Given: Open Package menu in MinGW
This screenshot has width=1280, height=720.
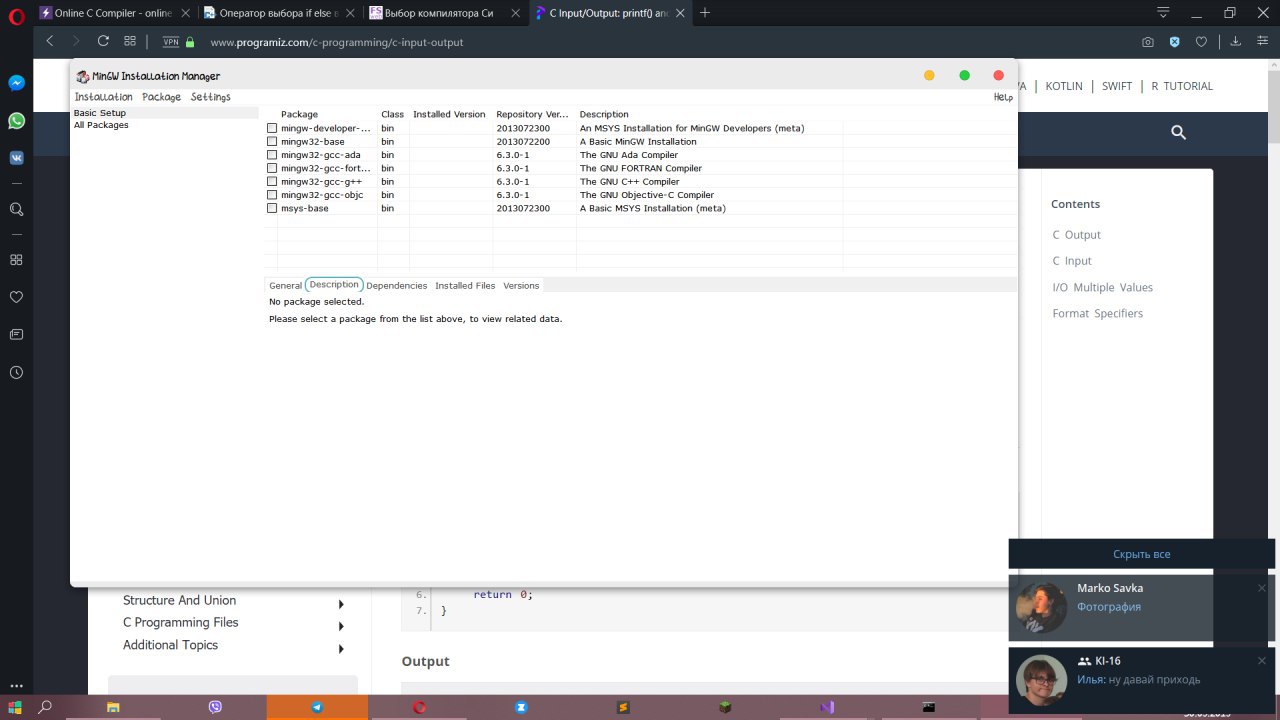Looking at the screenshot, I should (161, 97).
